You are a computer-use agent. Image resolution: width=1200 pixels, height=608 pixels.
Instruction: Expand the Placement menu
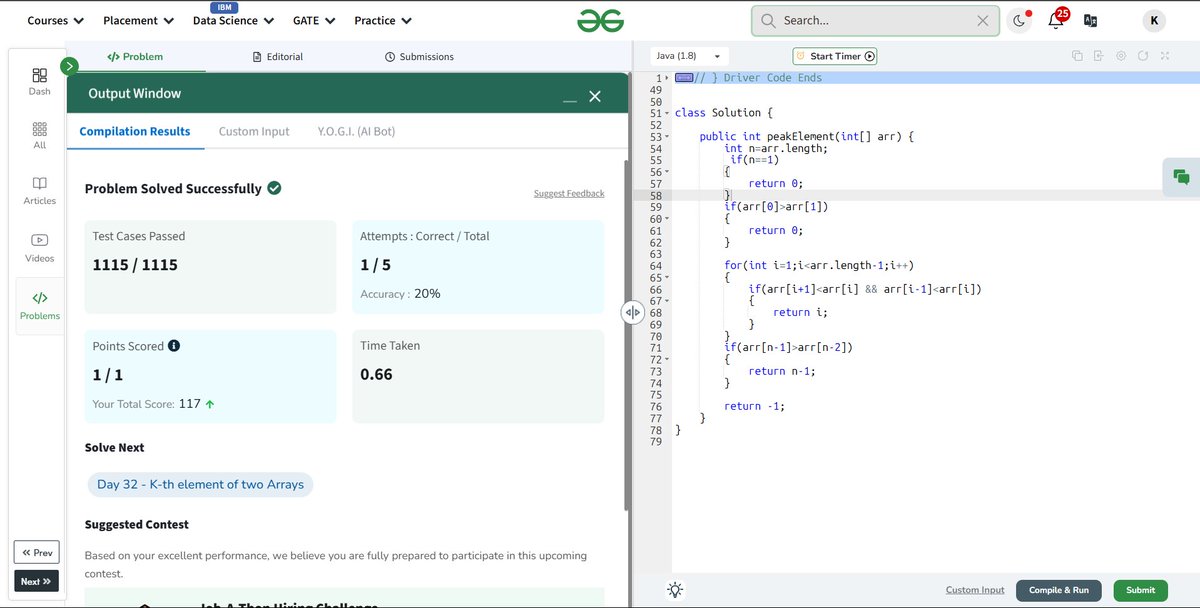point(138,20)
